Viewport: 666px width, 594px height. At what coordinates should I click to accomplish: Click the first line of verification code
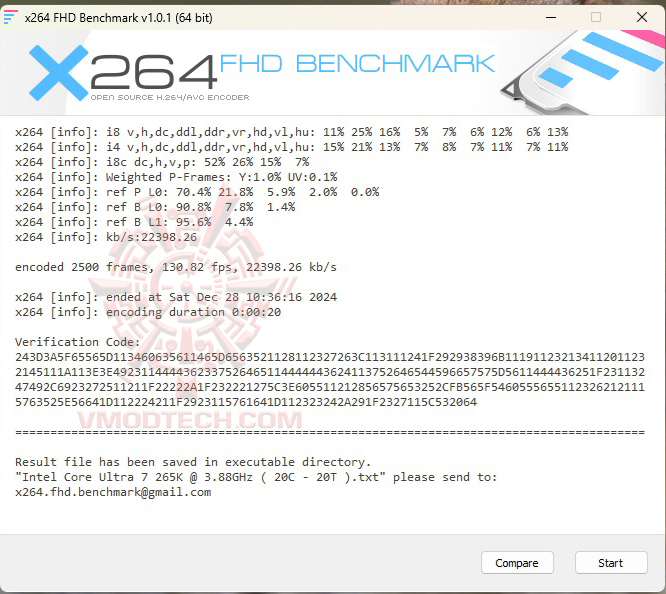330,357
